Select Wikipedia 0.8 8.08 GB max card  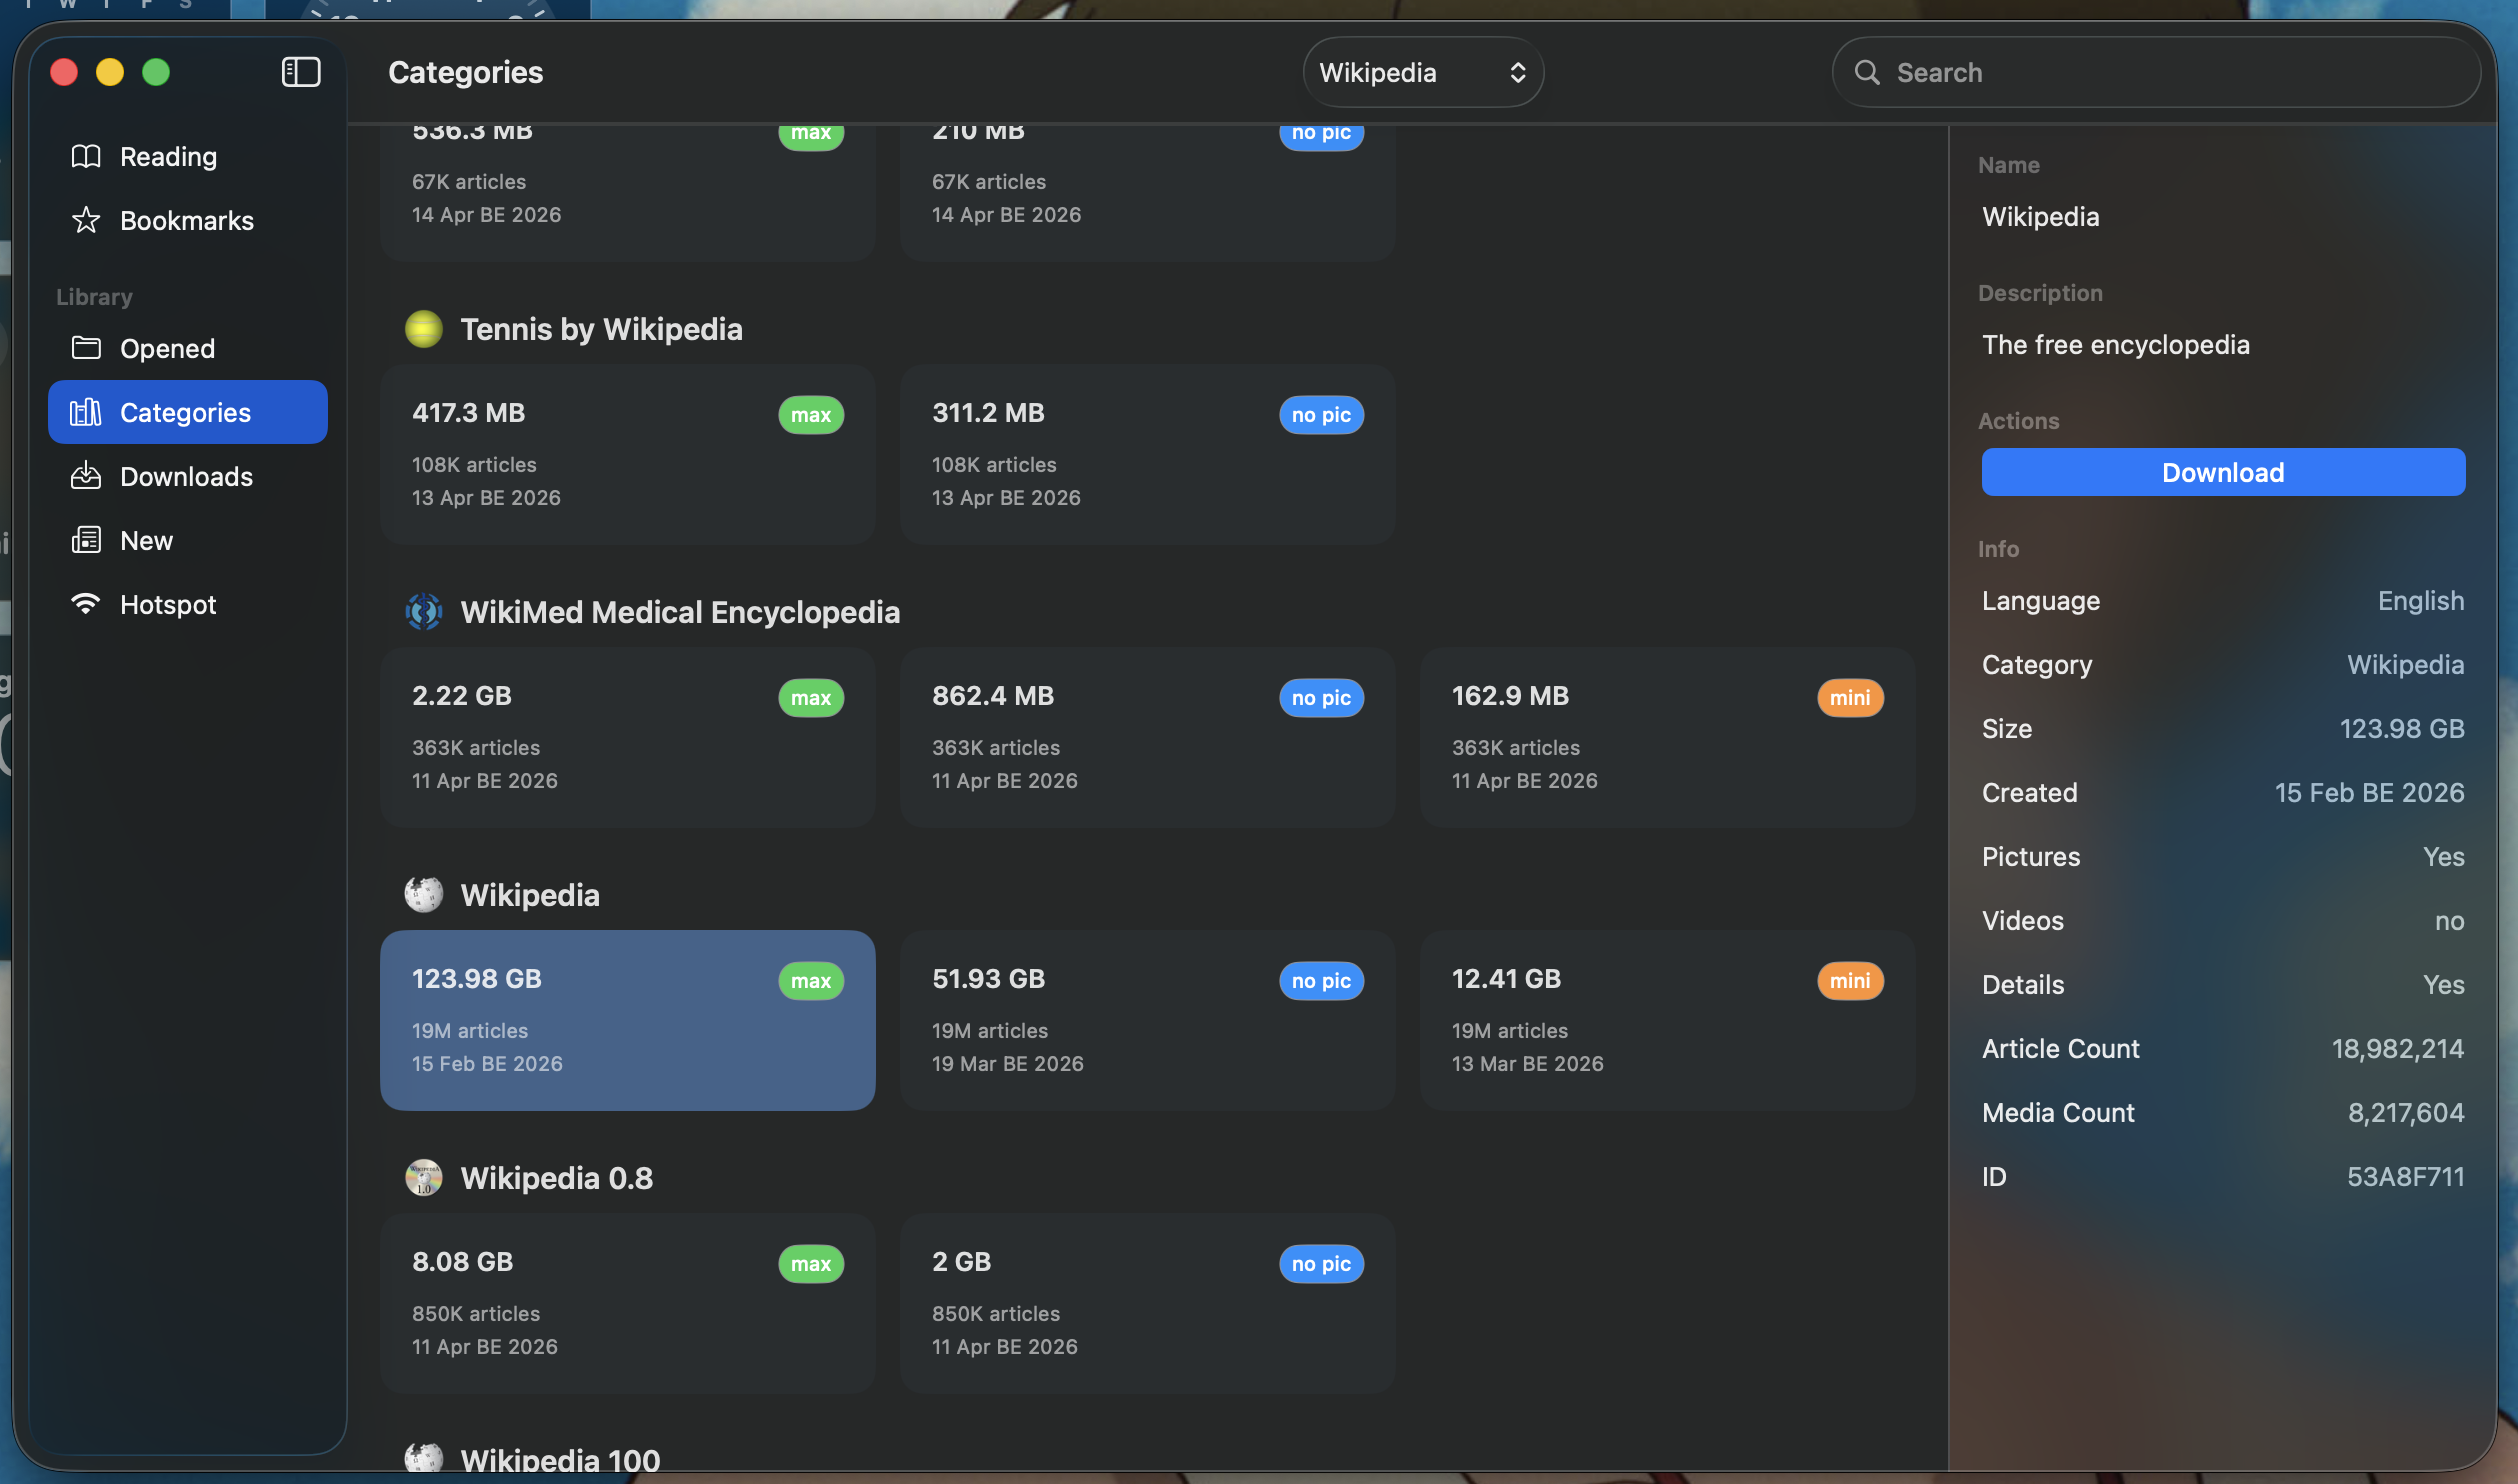pyautogui.click(x=628, y=1304)
